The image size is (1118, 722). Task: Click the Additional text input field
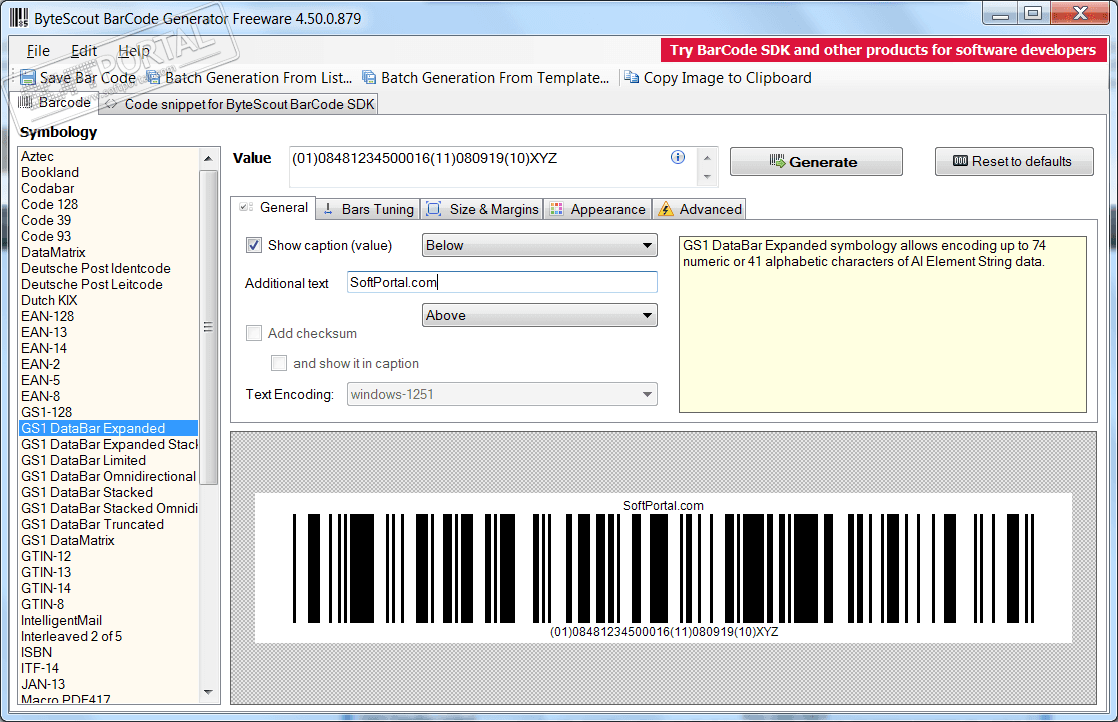click(502, 282)
